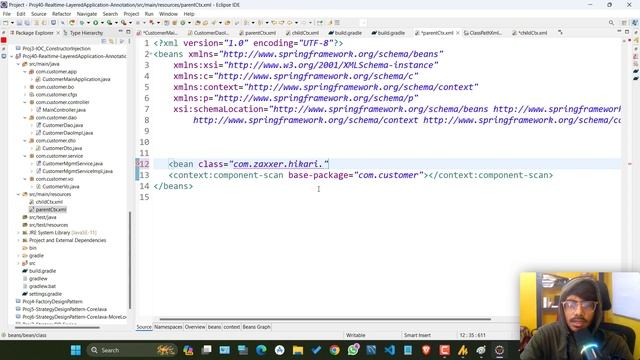
Task: Click the Eclipse icon in taskbar
Action: [x=500, y=350]
